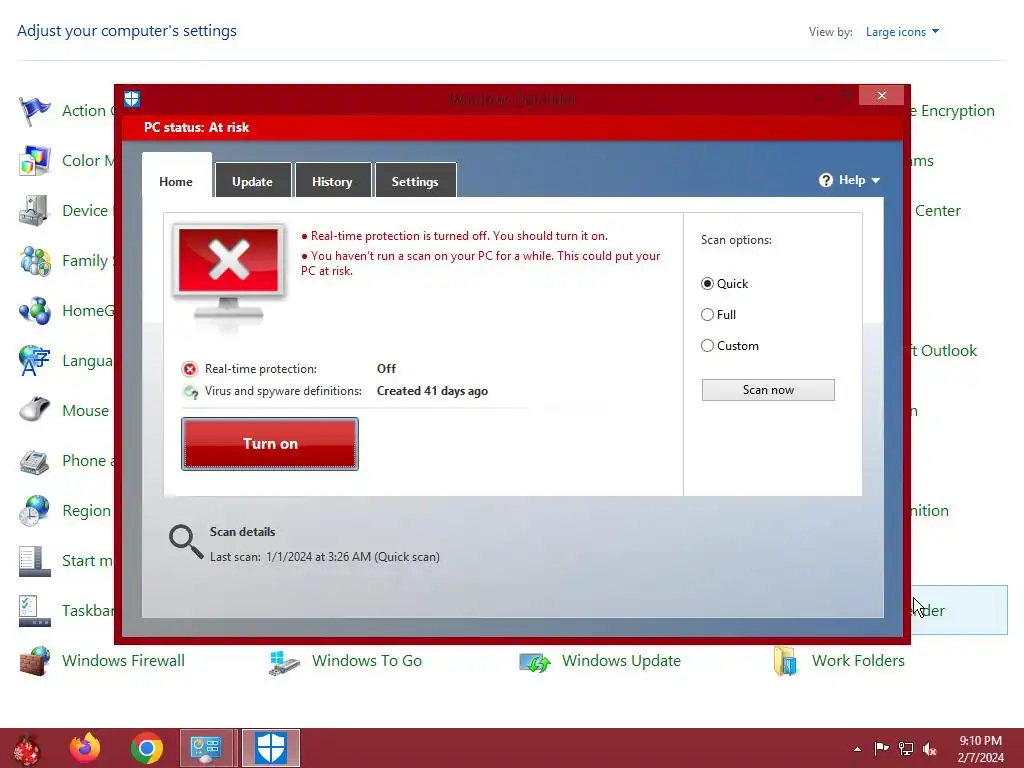Open Work Folders icon
This screenshot has height=768, width=1024.
tap(784, 661)
